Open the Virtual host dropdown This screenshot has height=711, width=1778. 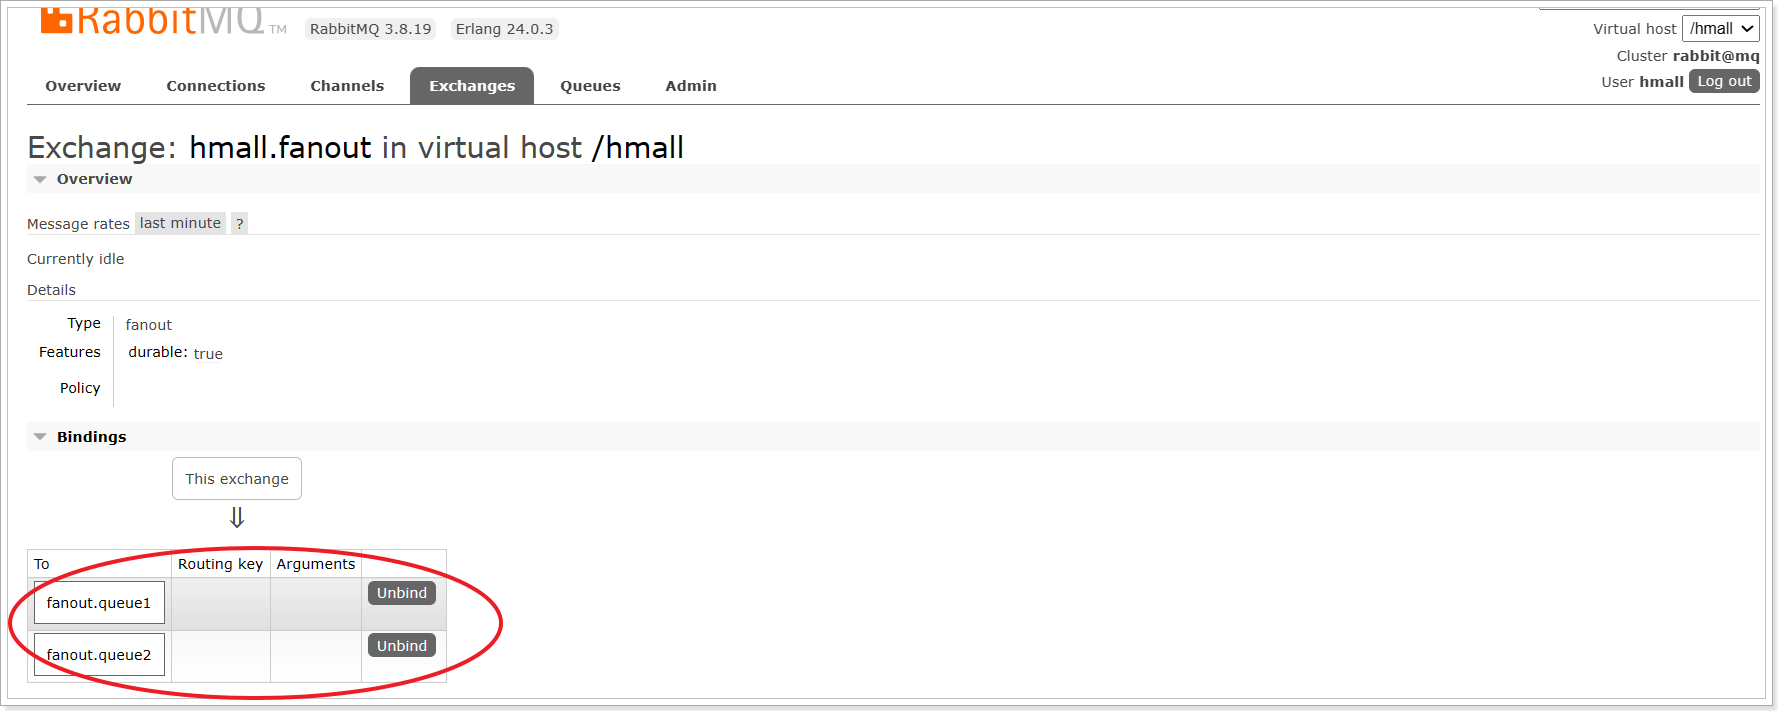click(x=1720, y=29)
